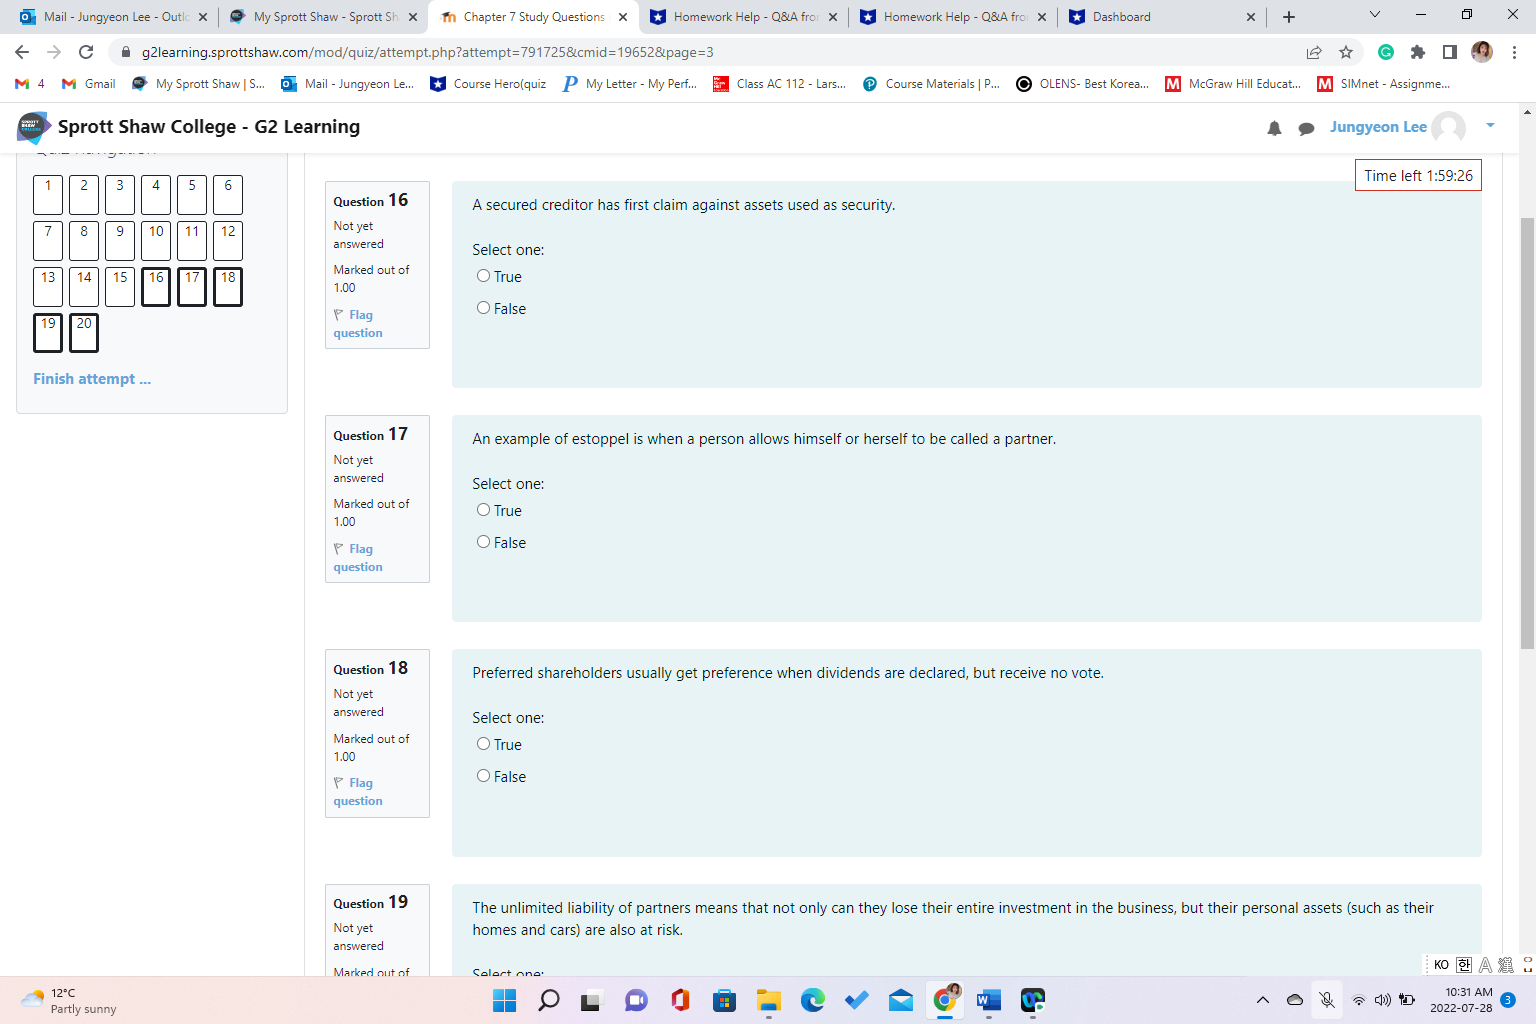1536x1024 pixels.
Task: Open the Grammarly extension icon
Action: tap(1386, 51)
